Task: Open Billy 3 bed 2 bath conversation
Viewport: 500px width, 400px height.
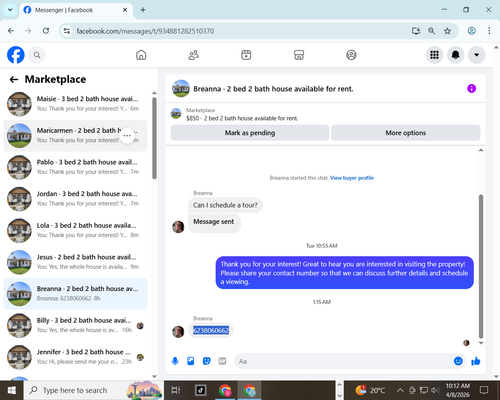Action: (75, 325)
